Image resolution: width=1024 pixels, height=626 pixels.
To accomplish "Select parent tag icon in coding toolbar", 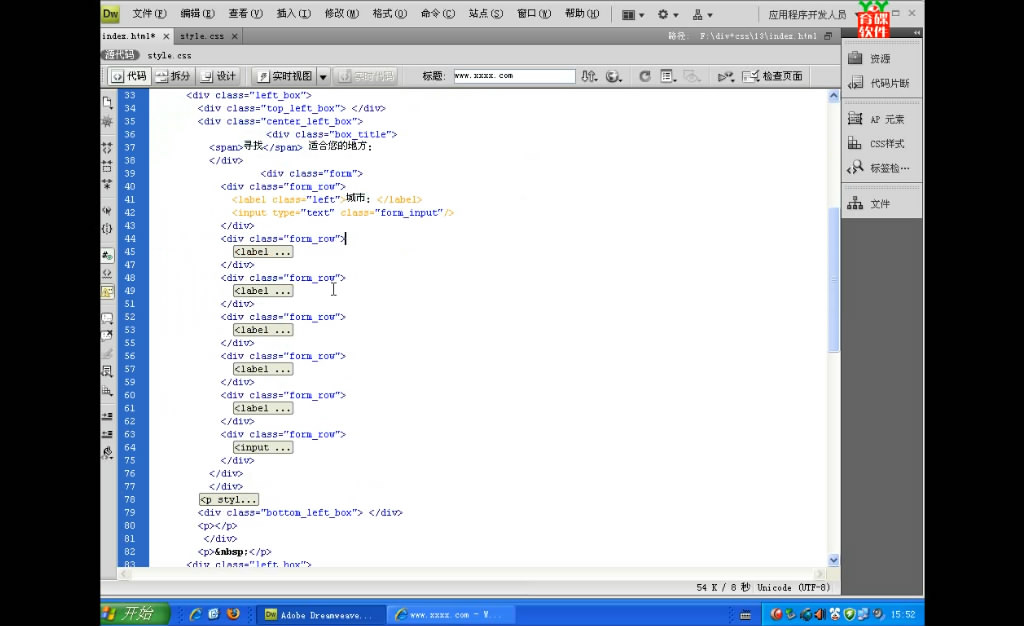I will click(x=107, y=211).
